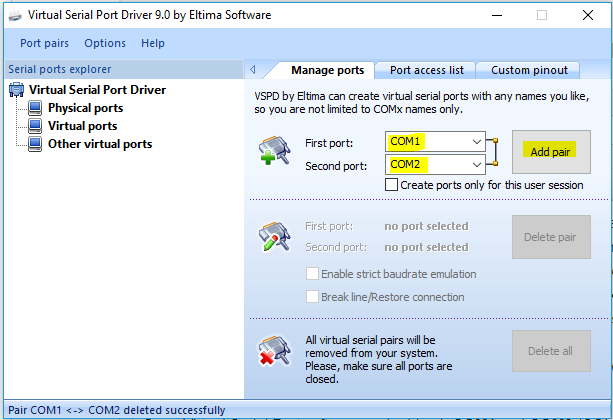Click the Delete pair button
The image size is (613, 420).
tap(551, 237)
